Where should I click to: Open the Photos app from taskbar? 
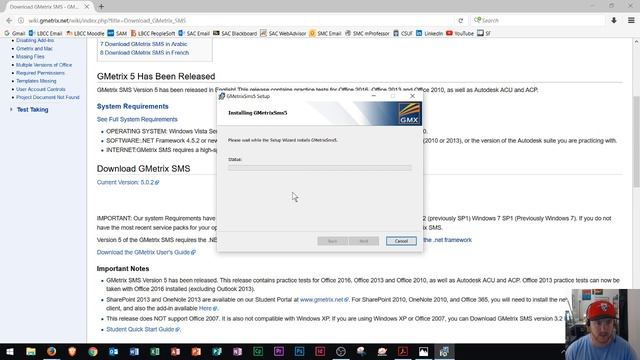424,351
